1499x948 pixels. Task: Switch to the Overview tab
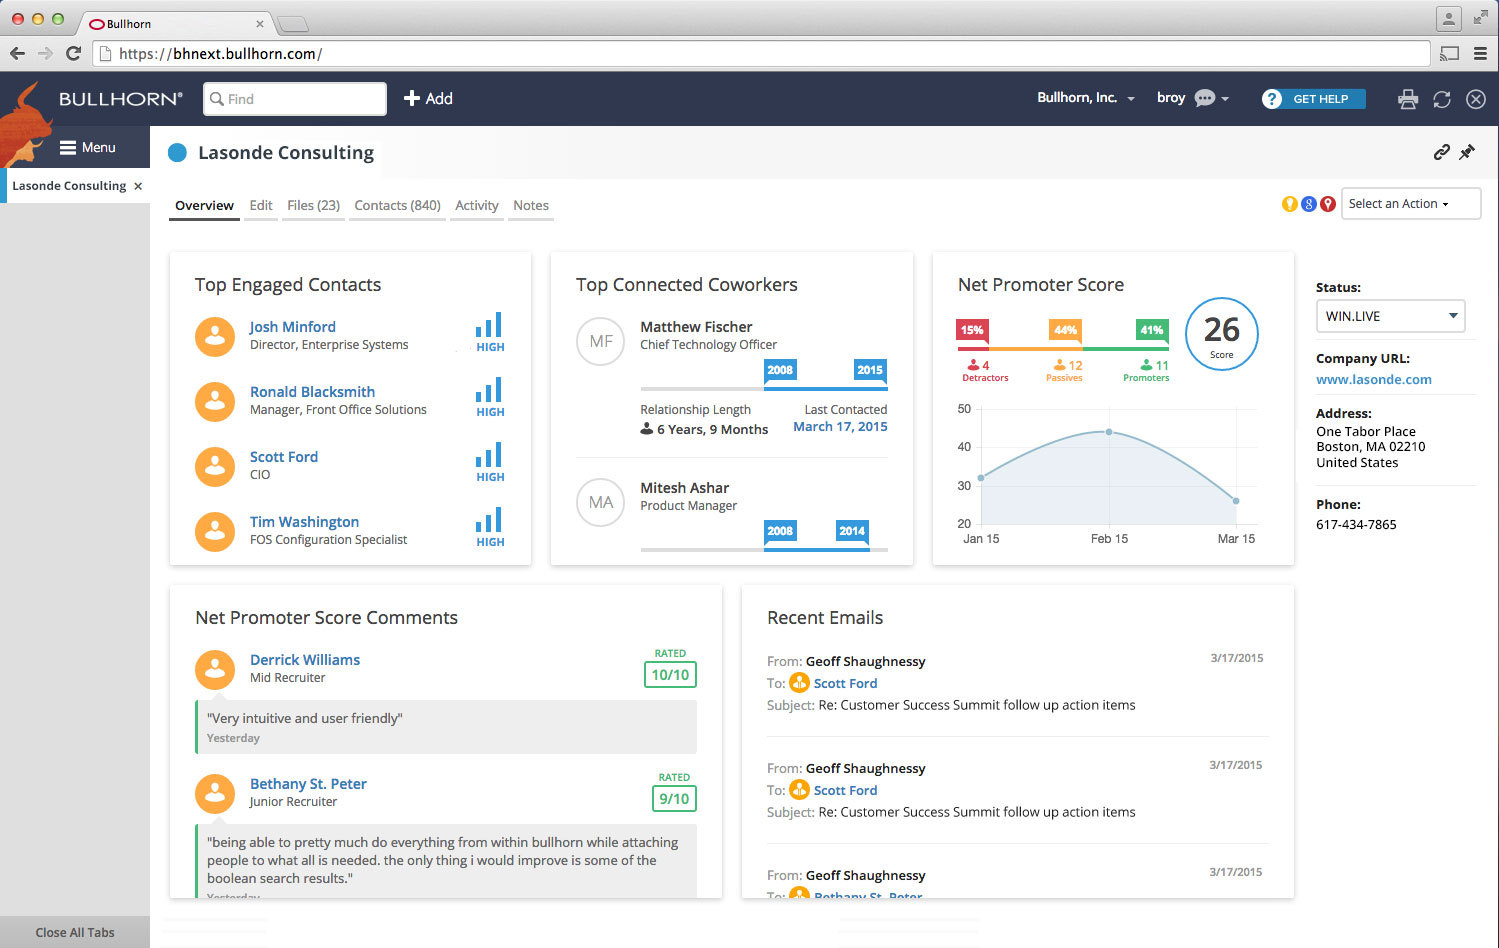pyautogui.click(x=204, y=205)
